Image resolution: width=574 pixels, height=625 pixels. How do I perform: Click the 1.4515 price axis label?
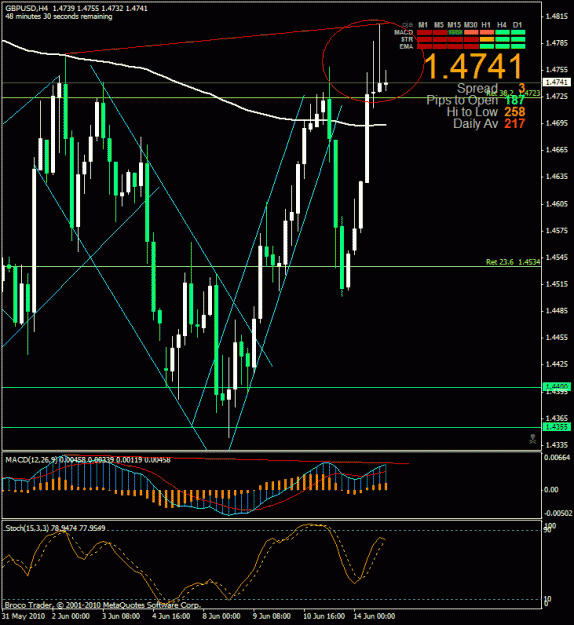[556, 284]
